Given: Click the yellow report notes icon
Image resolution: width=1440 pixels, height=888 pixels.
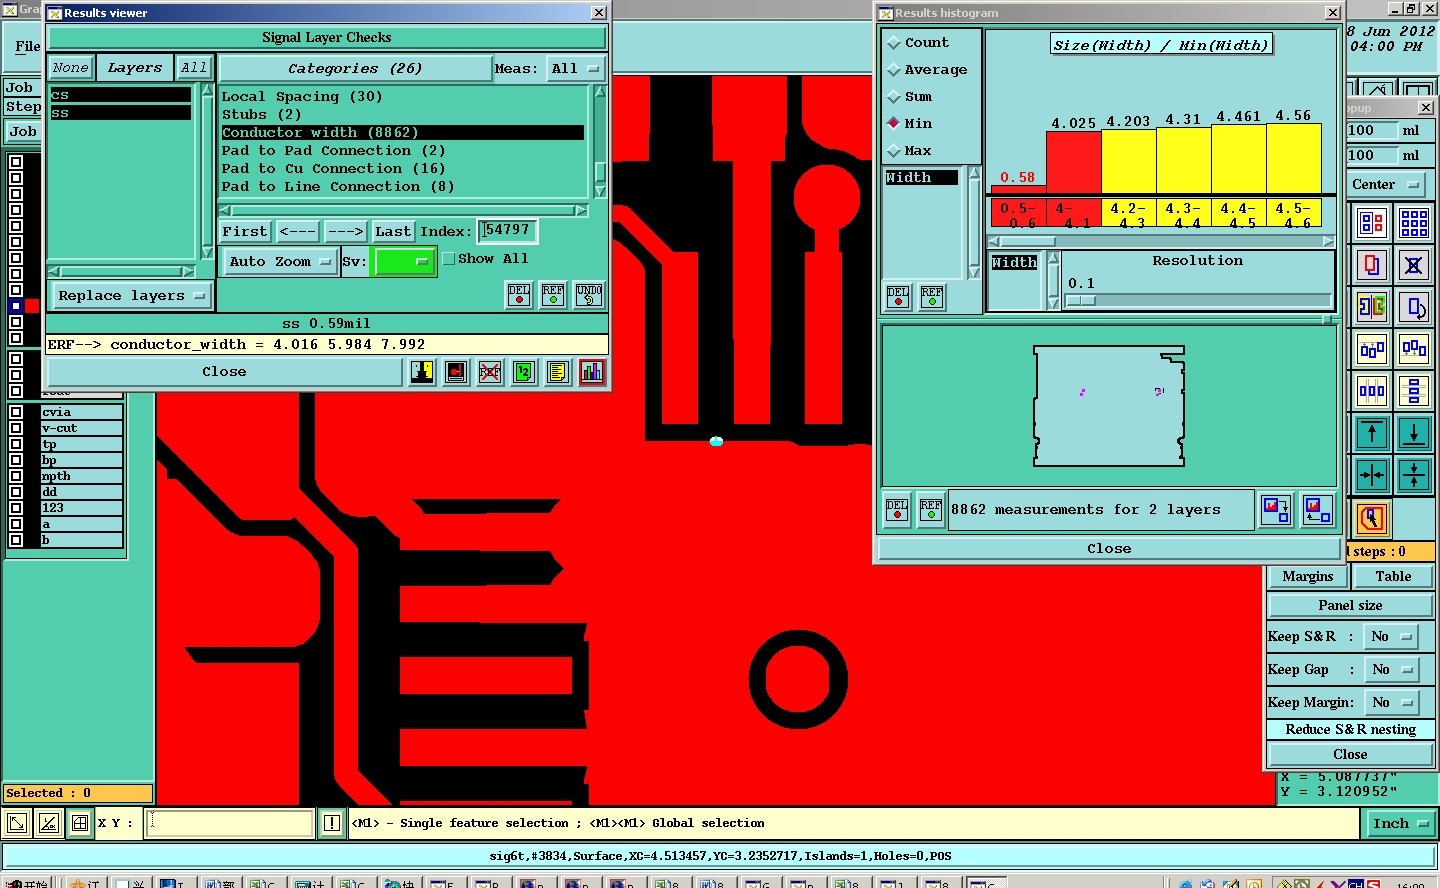Looking at the screenshot, I should point(557,372).
